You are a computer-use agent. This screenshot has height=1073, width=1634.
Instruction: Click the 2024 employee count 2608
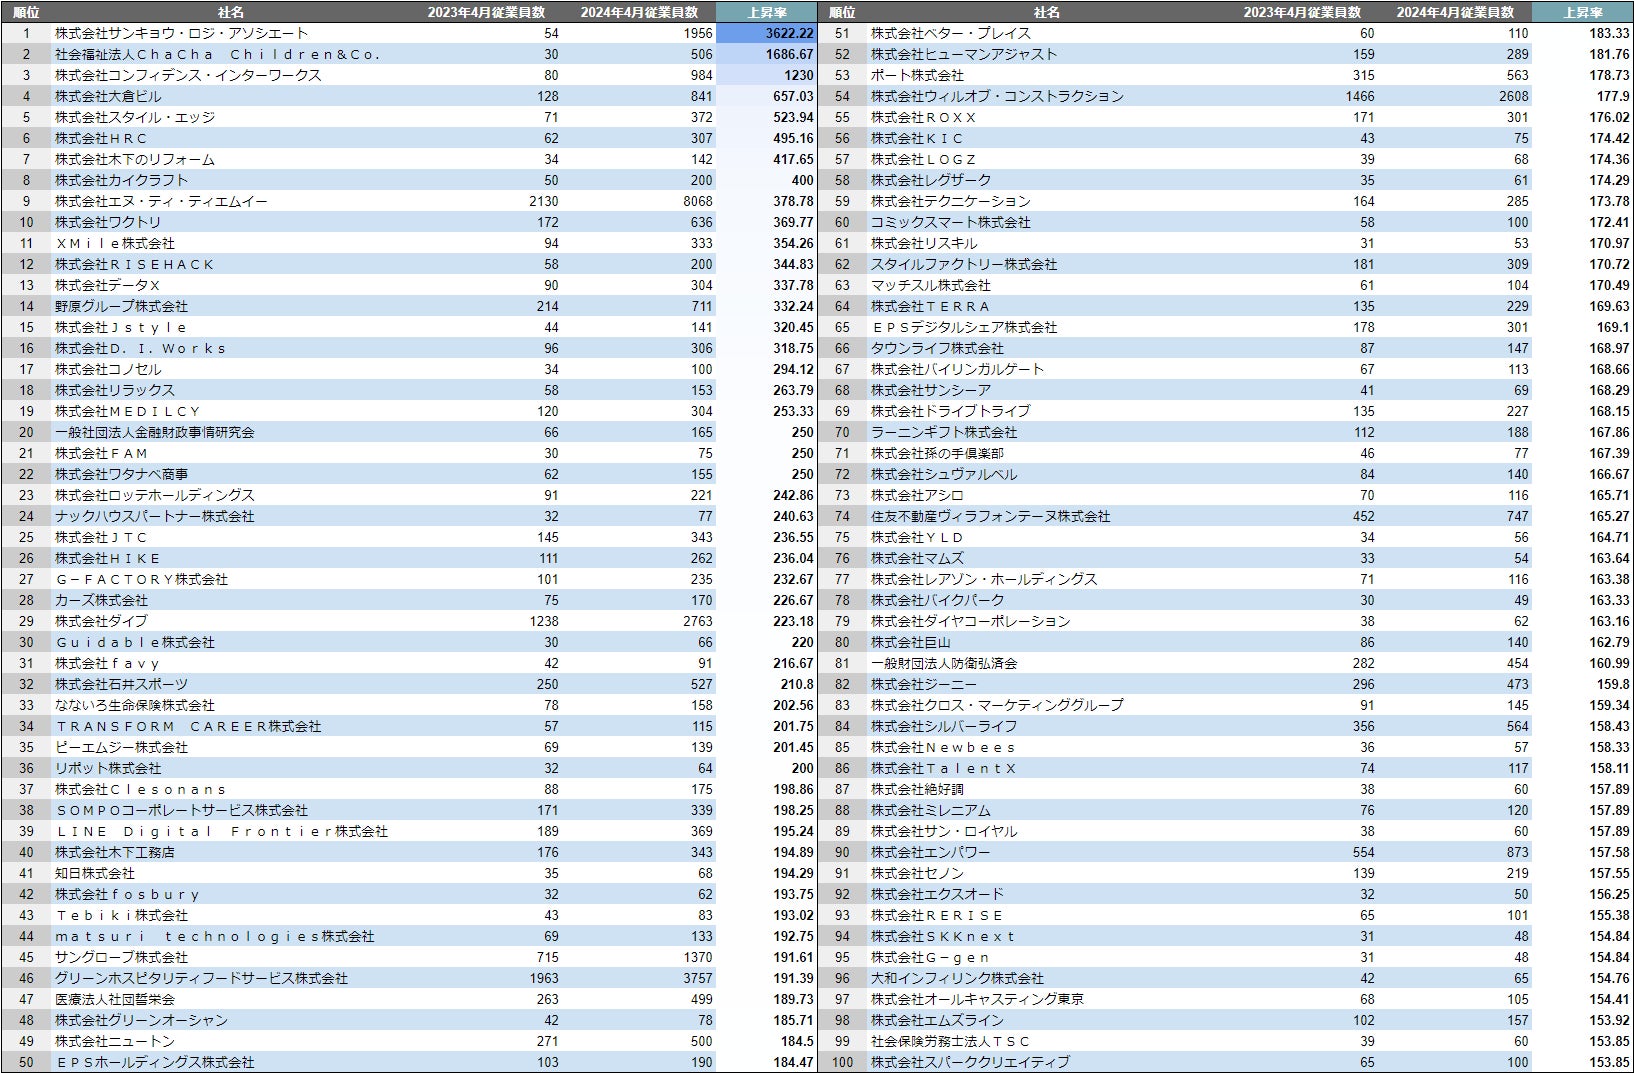coord(1514,96)
